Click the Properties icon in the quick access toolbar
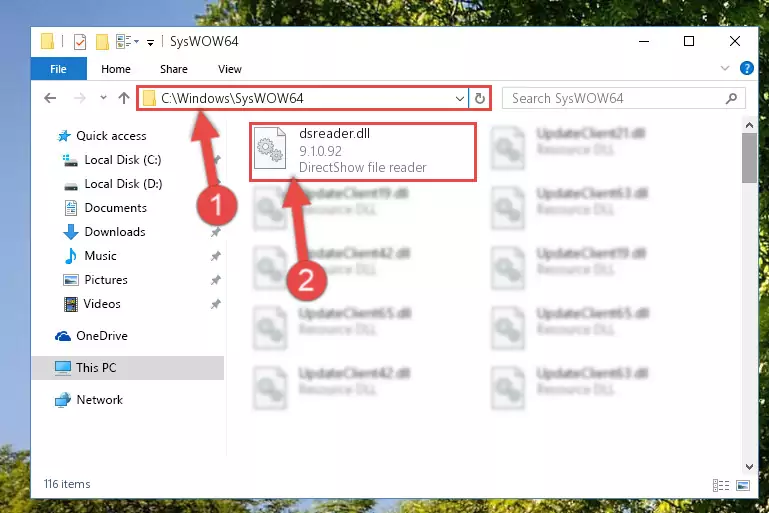 [79, 42]
